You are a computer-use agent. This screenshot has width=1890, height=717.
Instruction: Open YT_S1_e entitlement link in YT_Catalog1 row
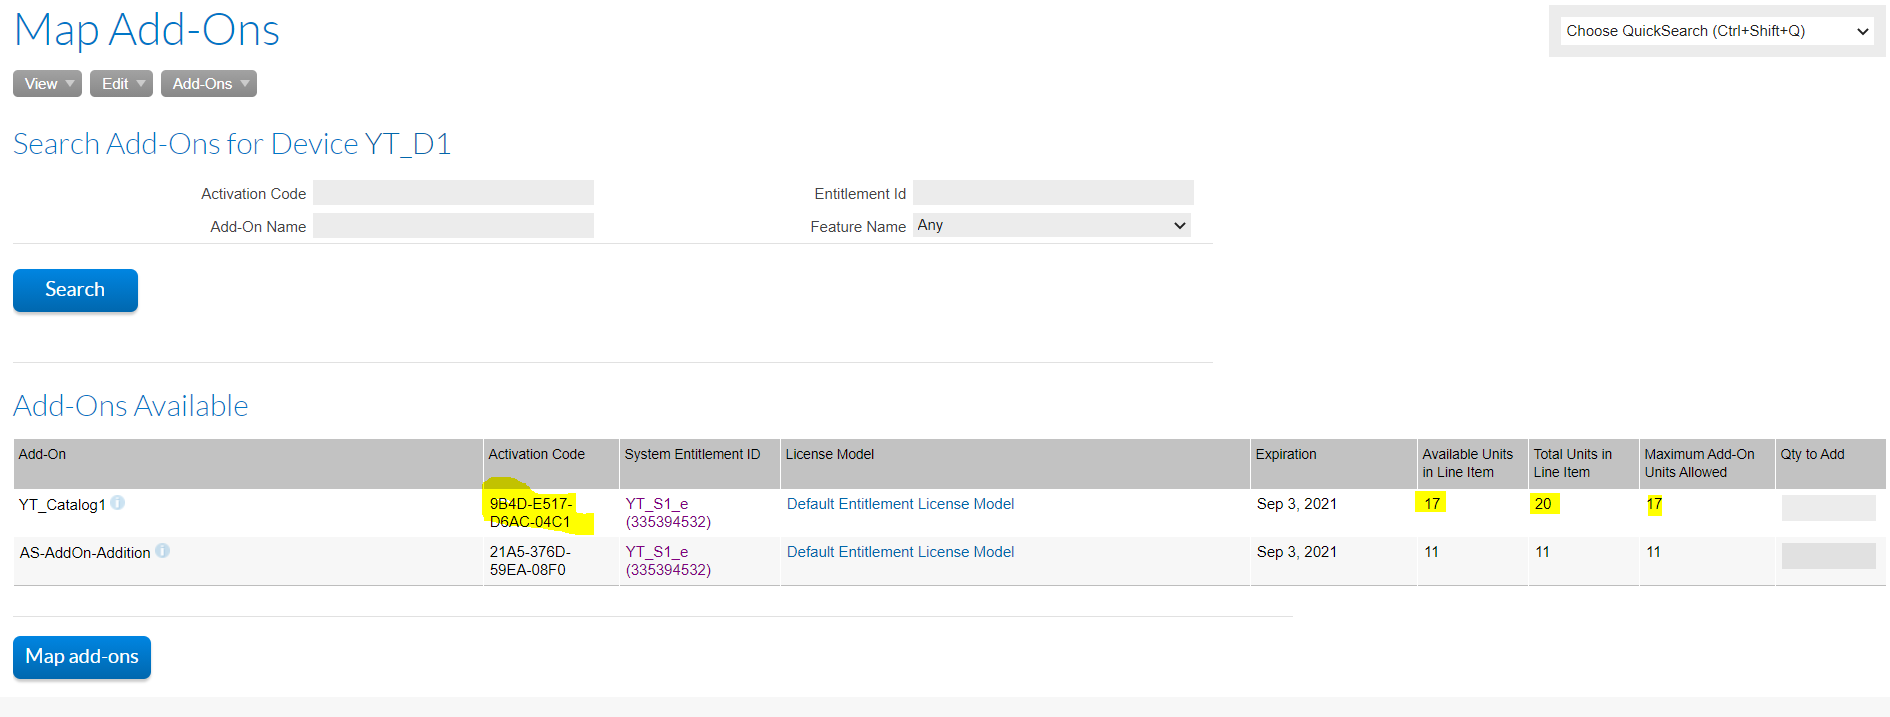668,513
